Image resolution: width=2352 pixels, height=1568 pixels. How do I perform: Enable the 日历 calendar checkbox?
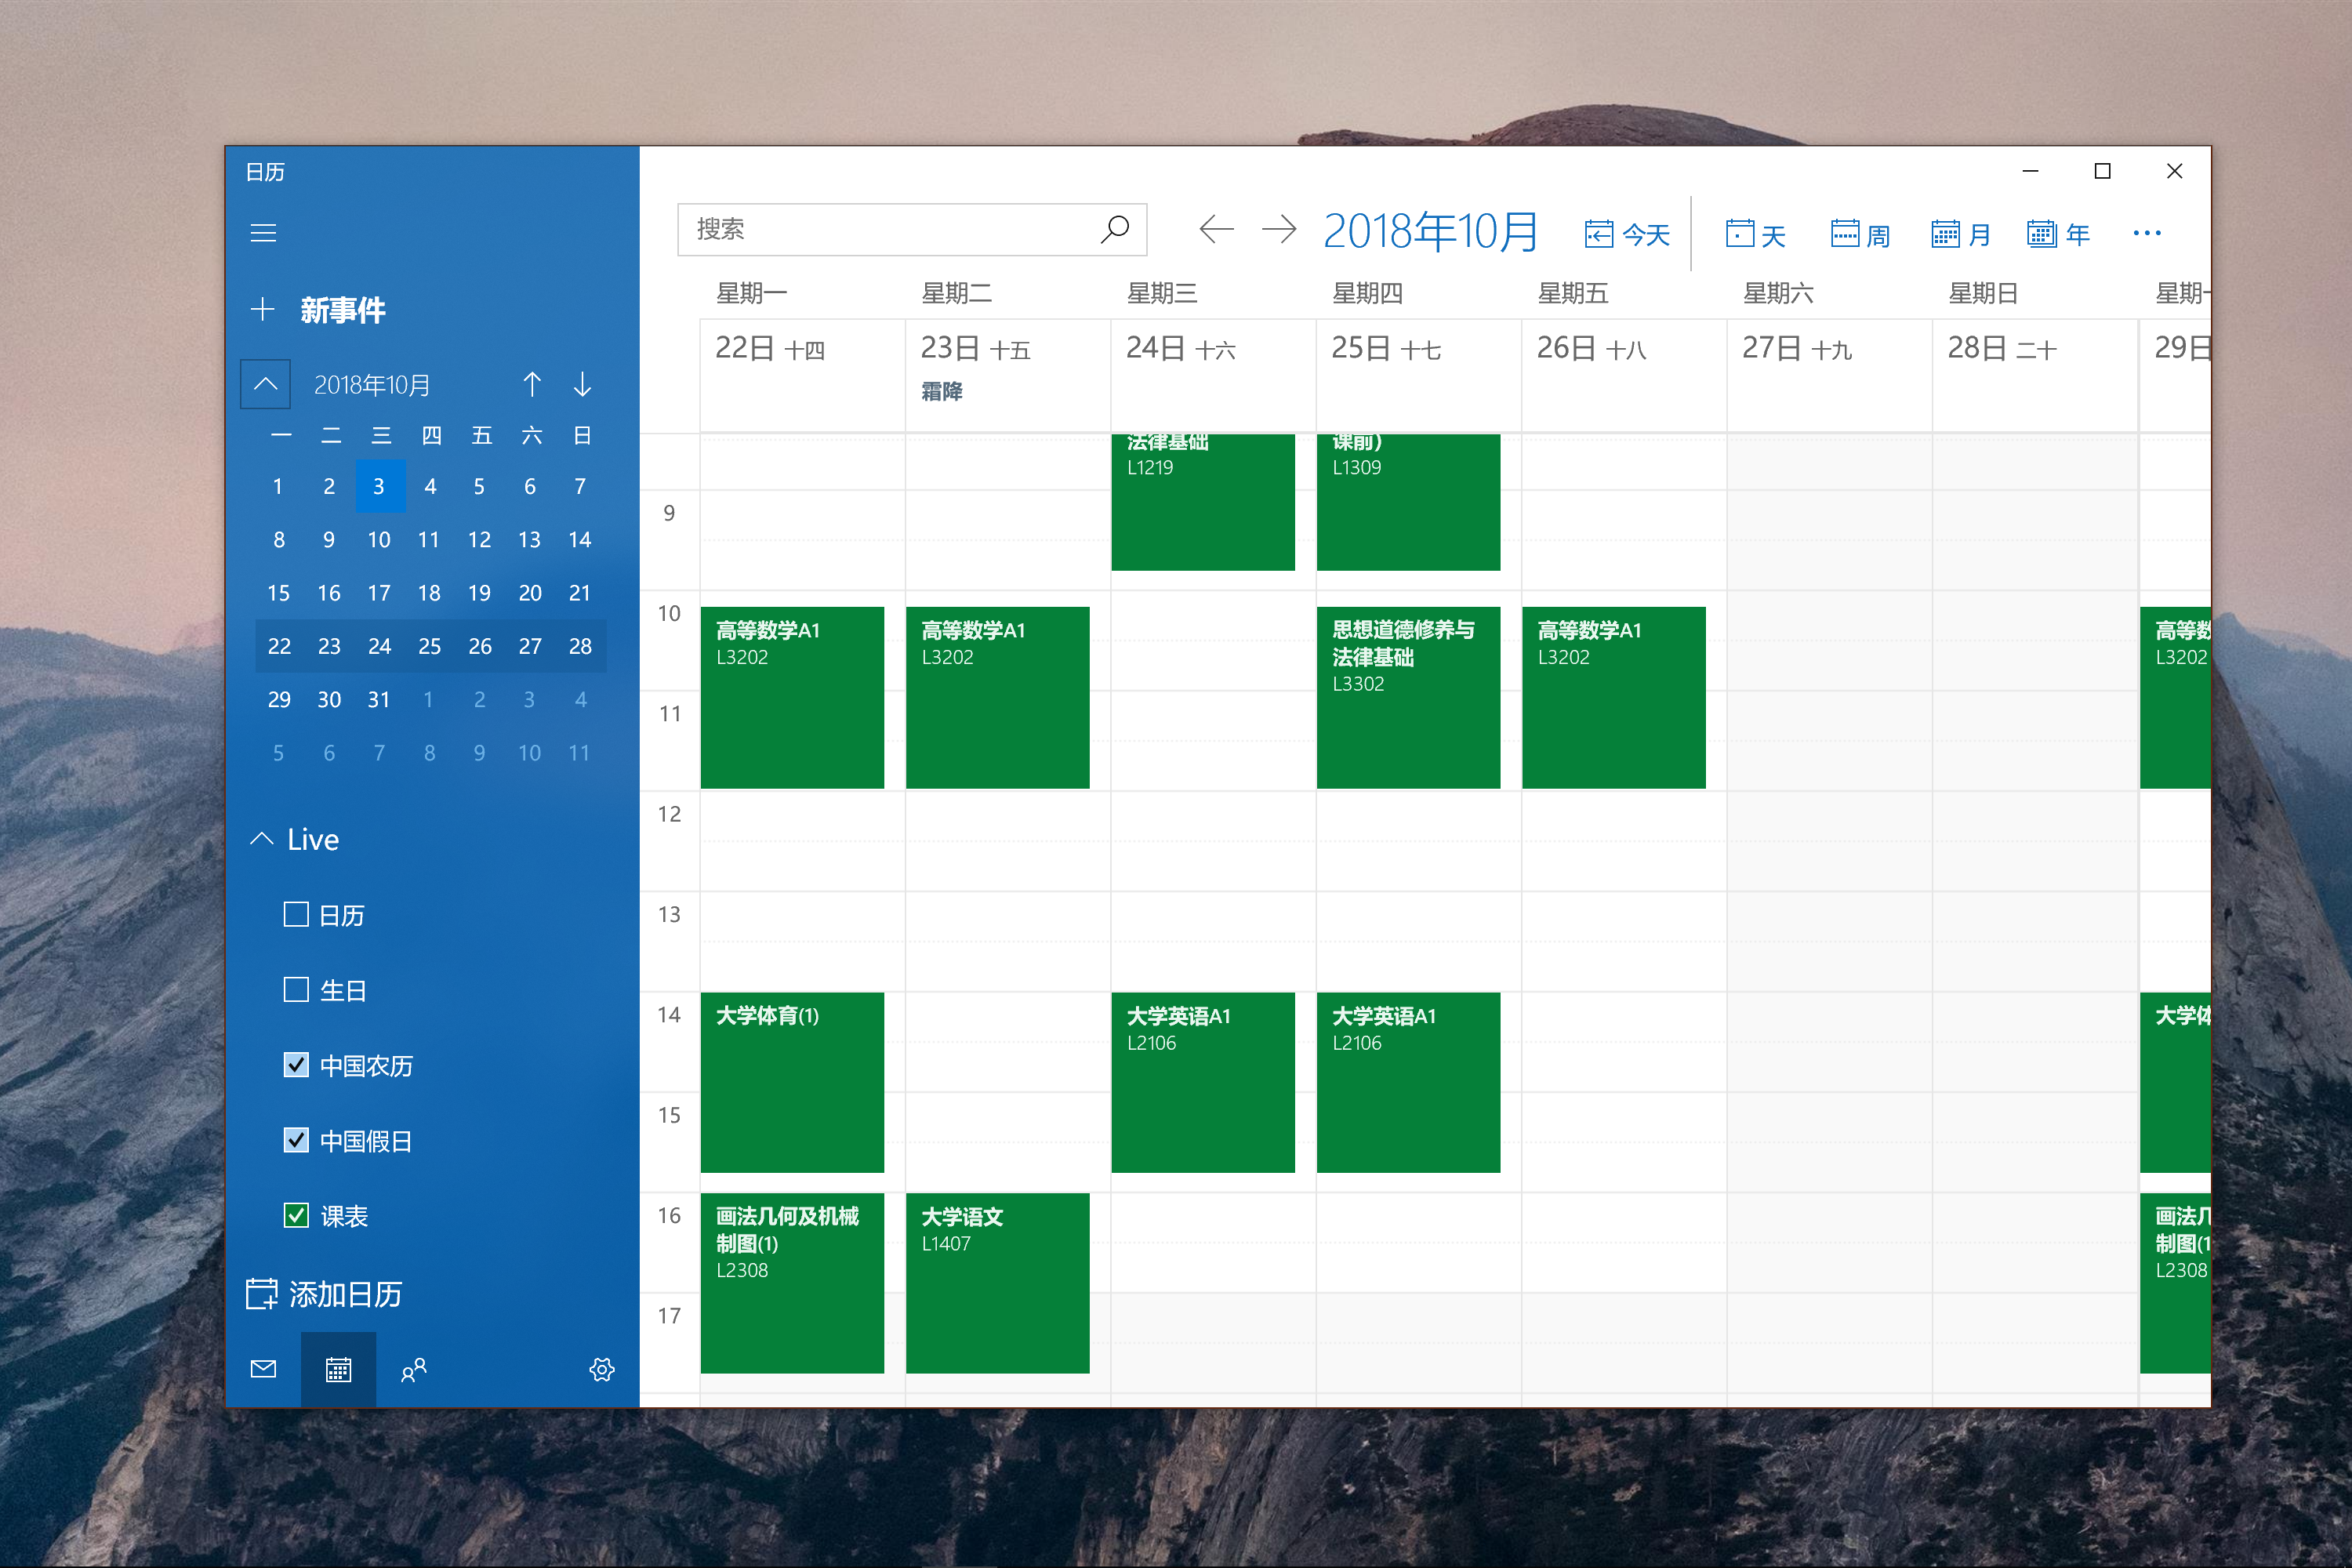[x=296, y=915]
